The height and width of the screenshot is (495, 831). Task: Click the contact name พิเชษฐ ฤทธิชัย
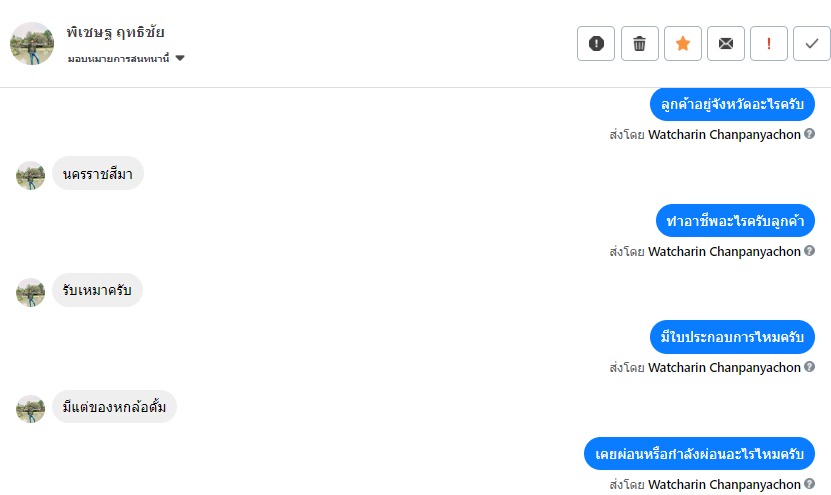(x=116, y=32)
